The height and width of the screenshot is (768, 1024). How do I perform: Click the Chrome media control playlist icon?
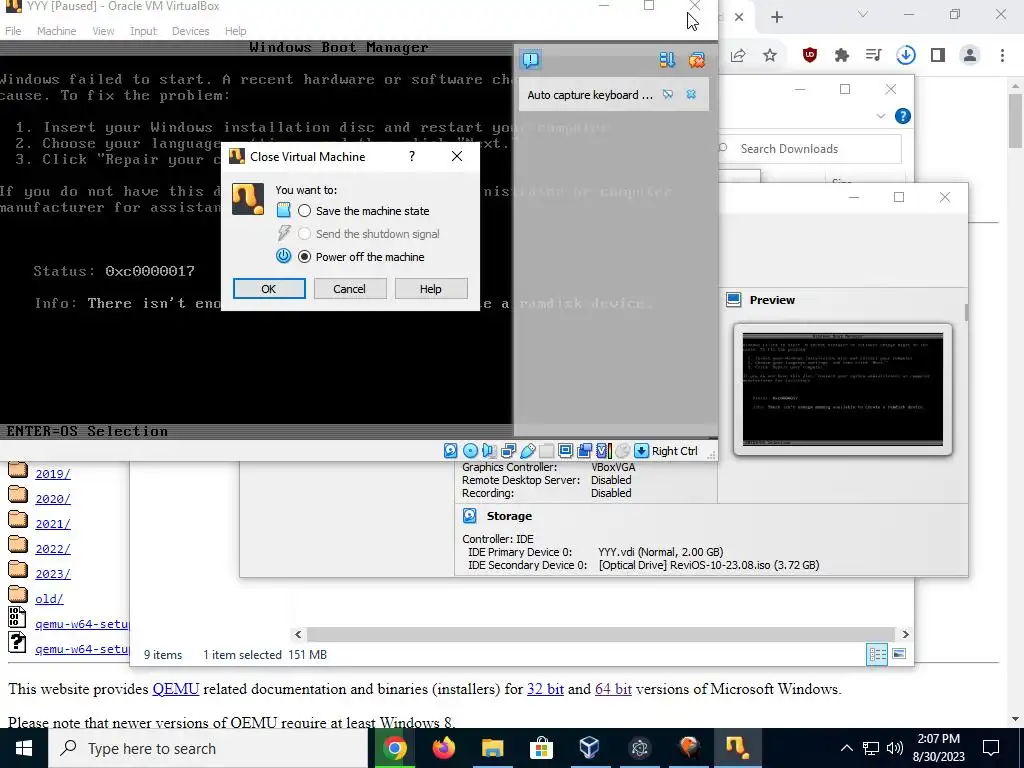click(x=873, y=55)
